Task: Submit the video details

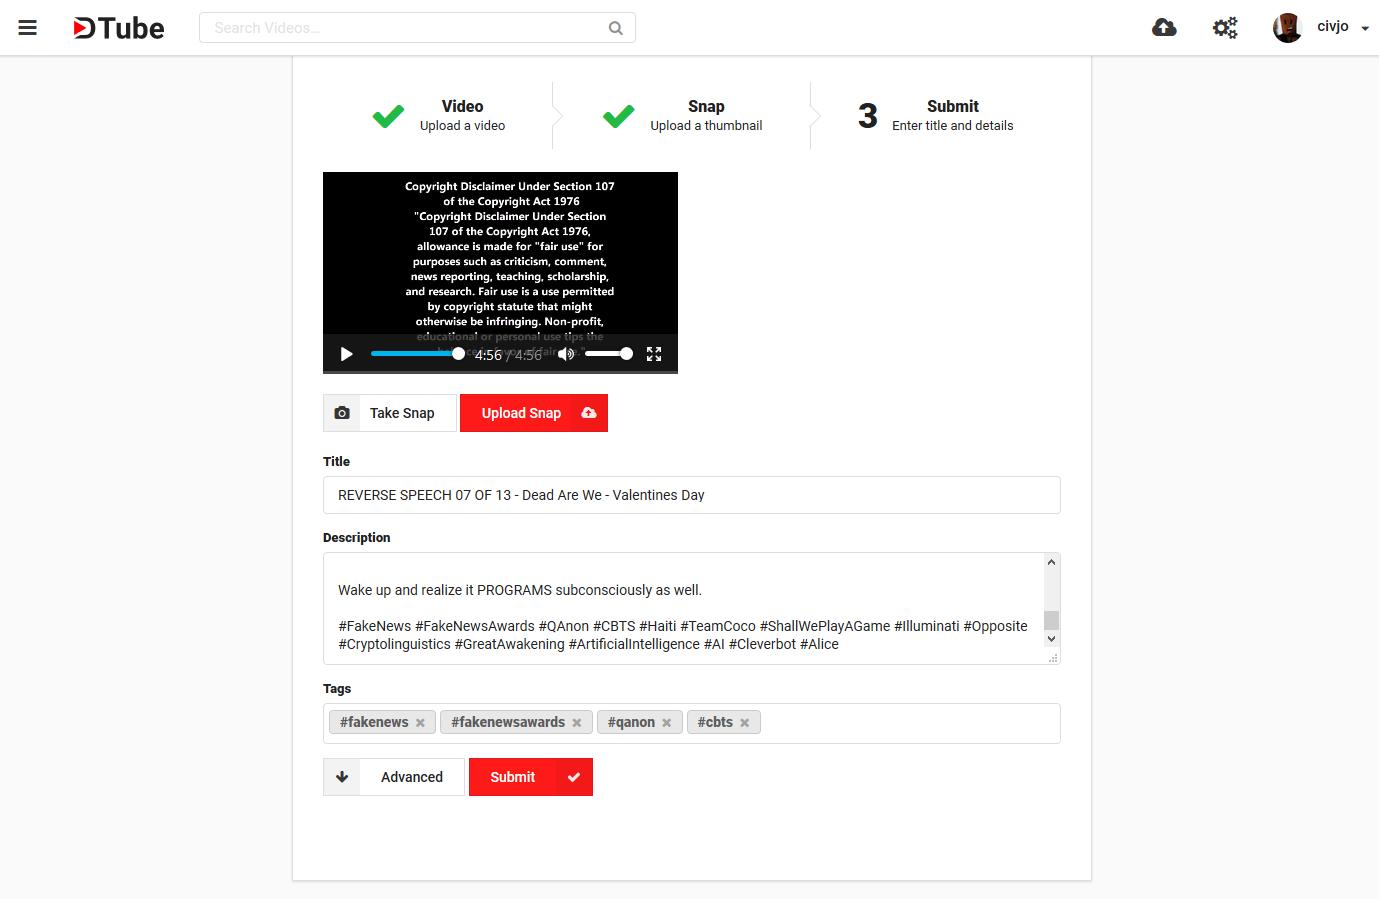Action: click(512, 776)
